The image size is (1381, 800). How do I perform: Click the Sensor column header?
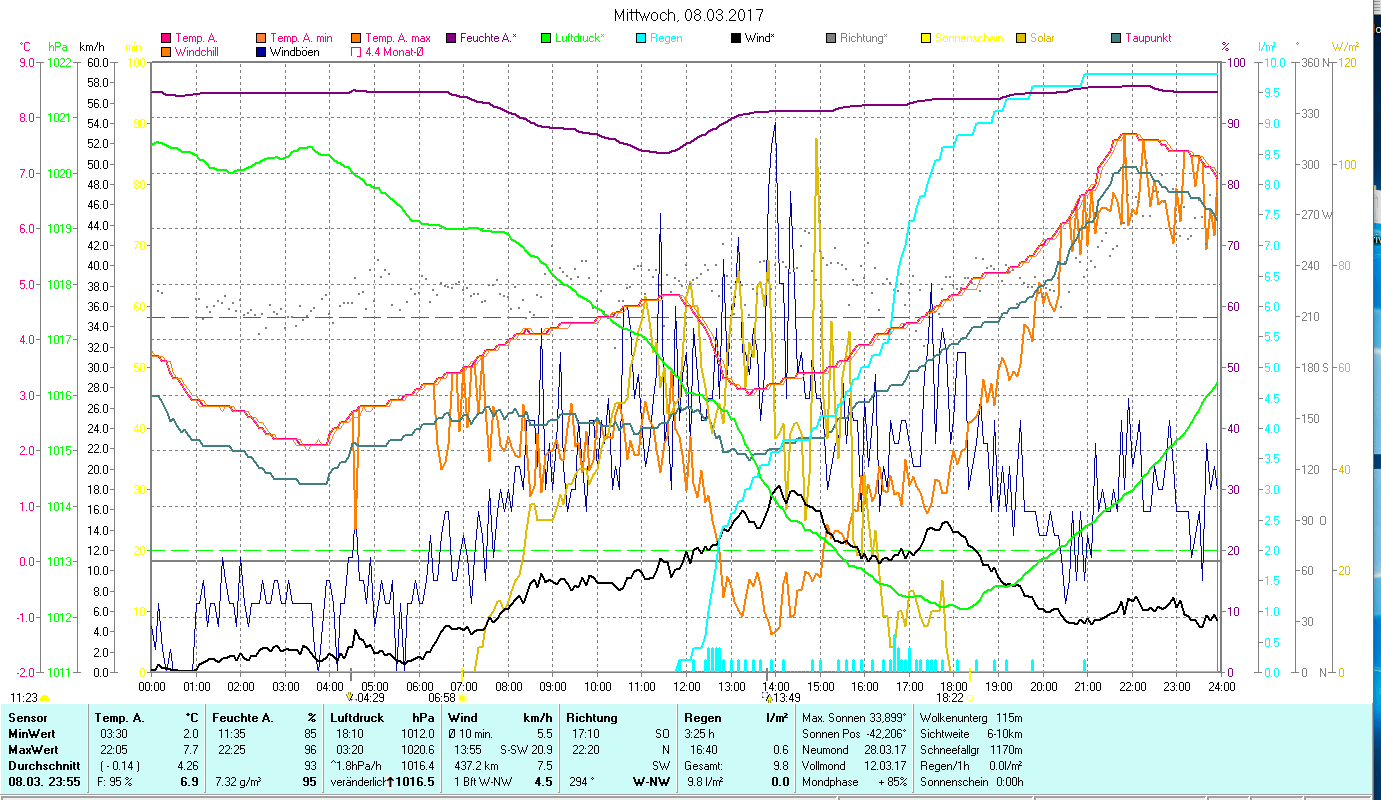click(26, 718)
